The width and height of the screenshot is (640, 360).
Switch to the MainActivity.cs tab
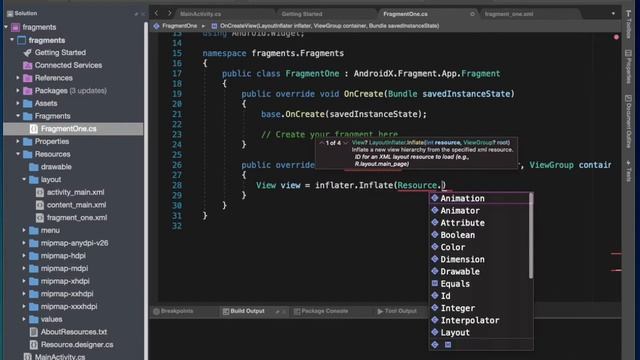click(200, 14)
